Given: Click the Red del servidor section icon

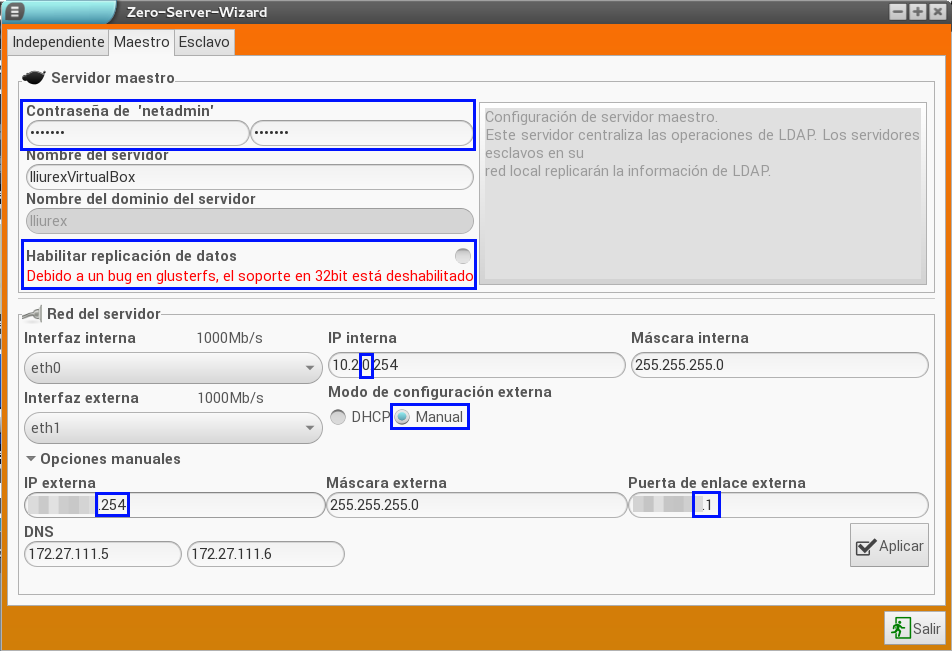Looking at the screenshot, I should [30, 315].
